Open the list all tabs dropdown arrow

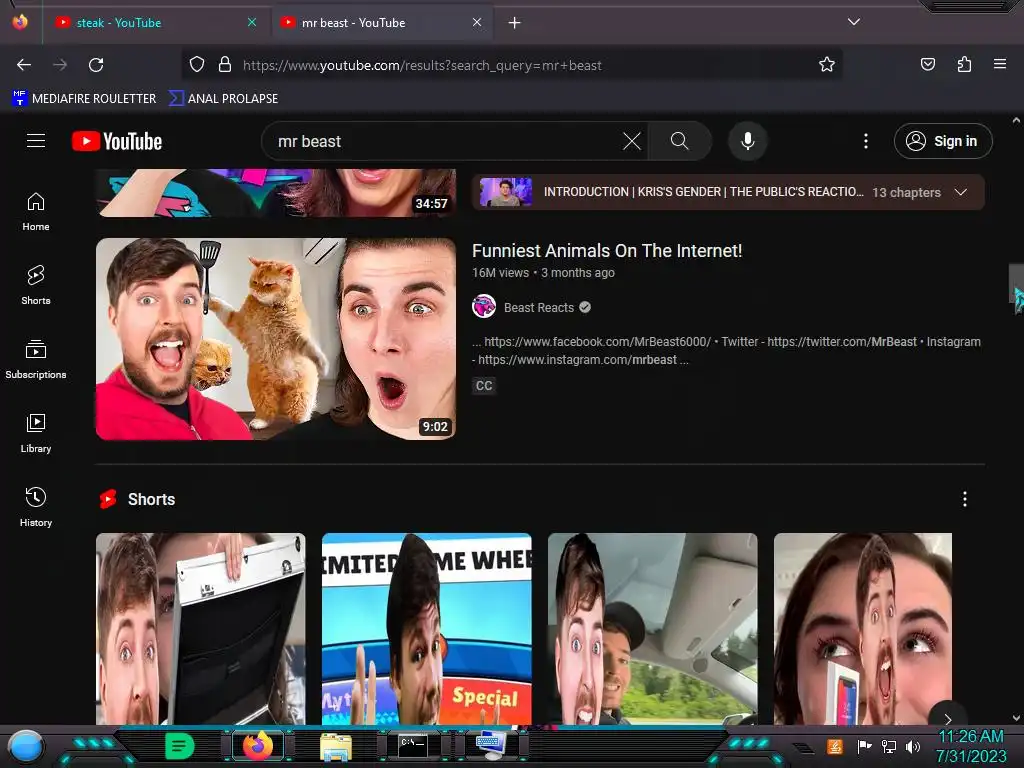[854, 22]
